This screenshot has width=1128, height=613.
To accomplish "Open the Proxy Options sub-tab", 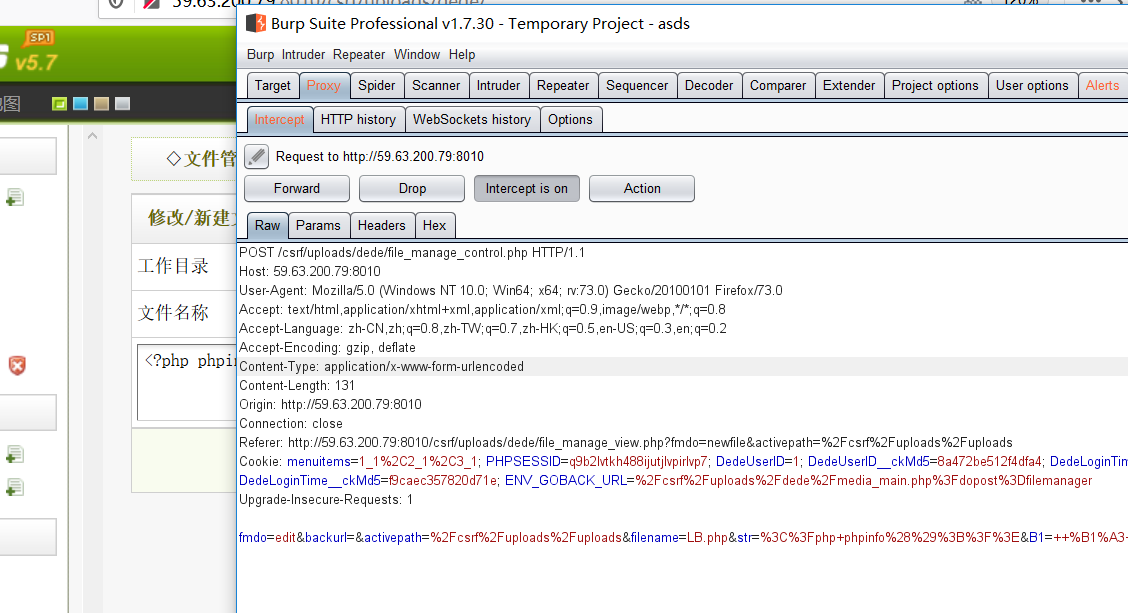I will 570,119.
